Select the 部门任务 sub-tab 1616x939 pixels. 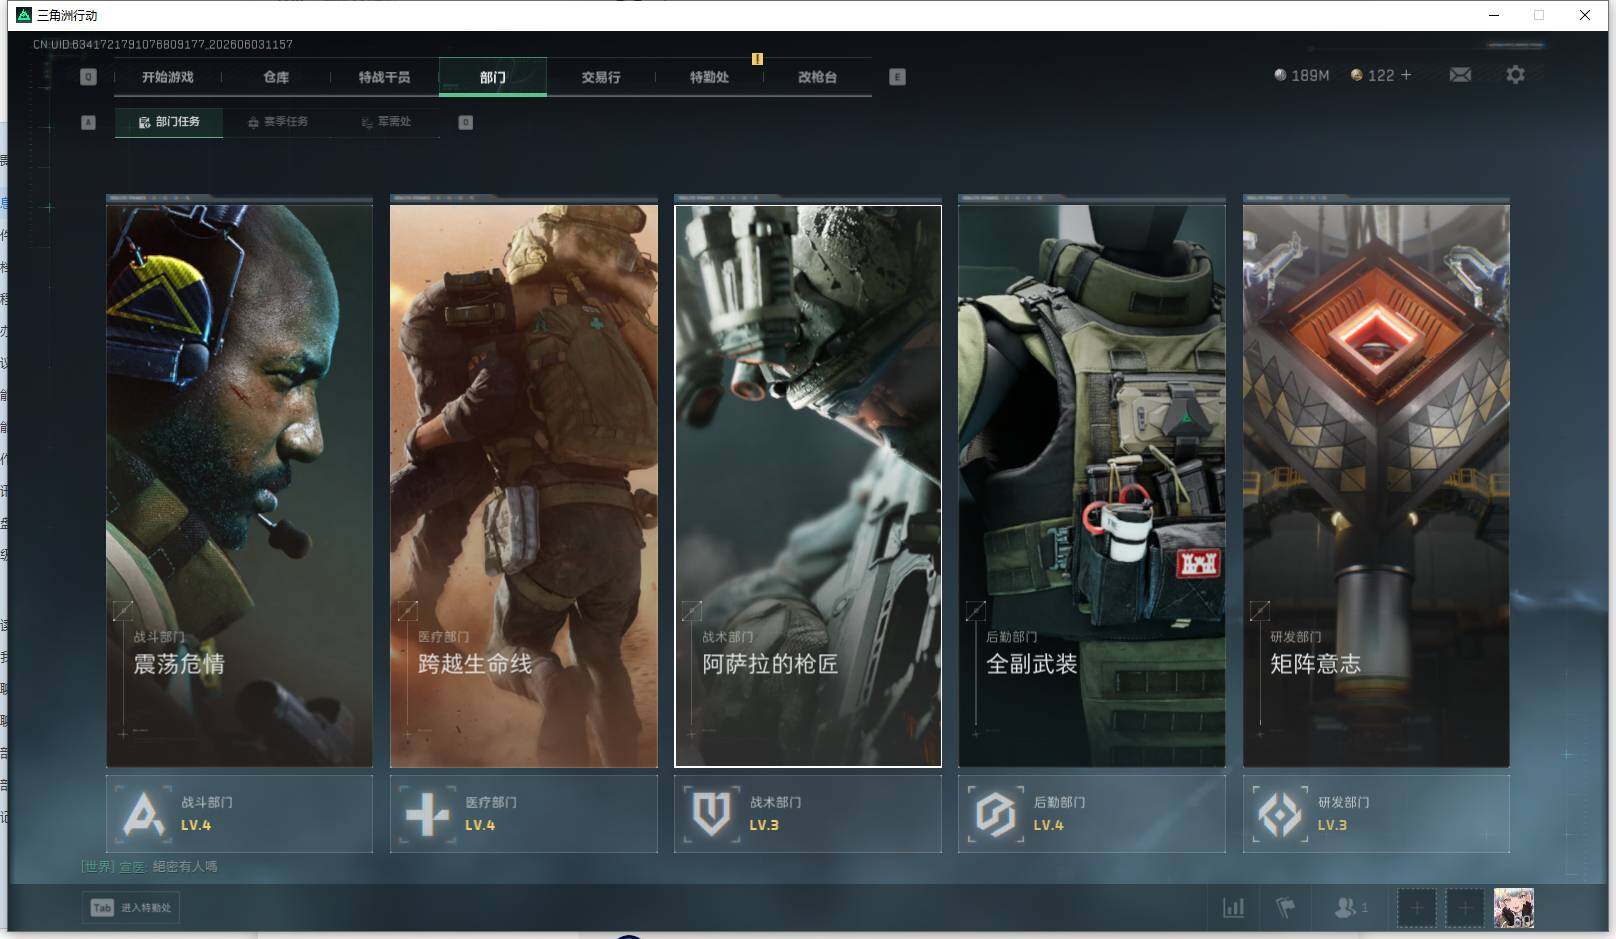click(x=169, y=122)
